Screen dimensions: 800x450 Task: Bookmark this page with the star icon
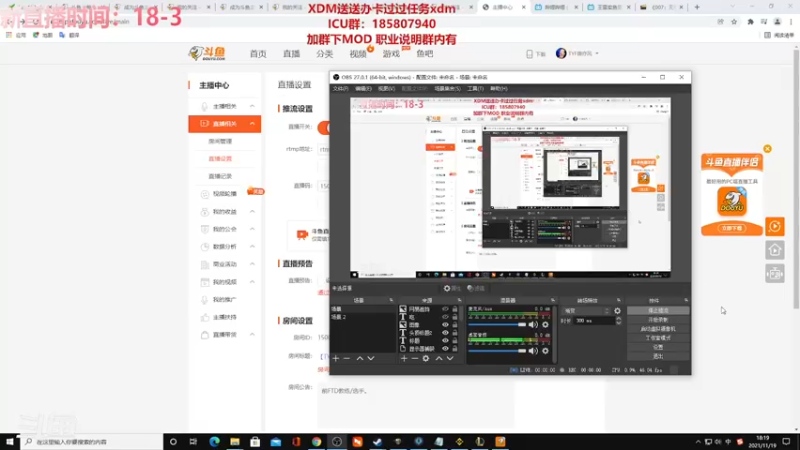coord(734,21)
